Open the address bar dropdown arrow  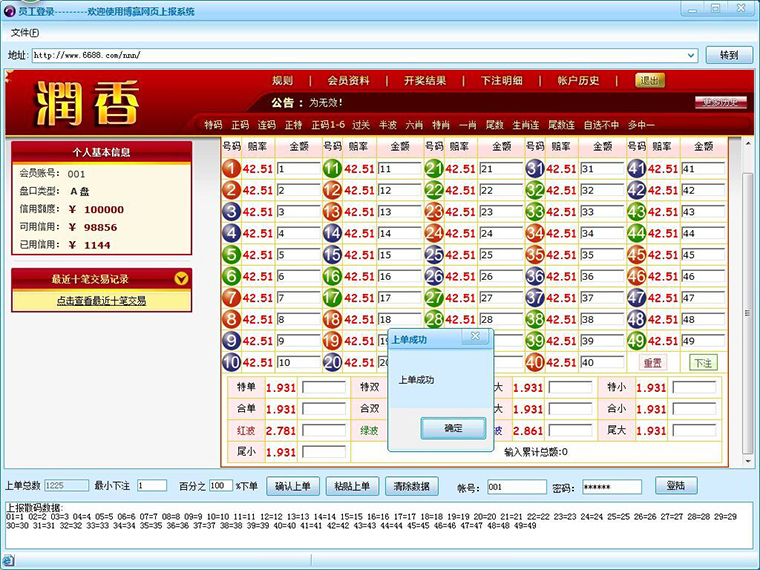[x=692, y=55]
